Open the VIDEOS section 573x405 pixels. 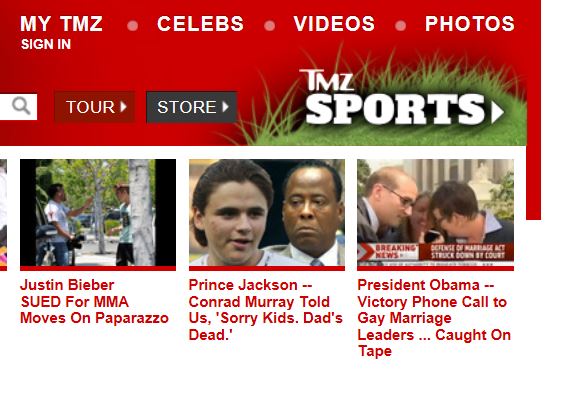pyautogui.click(x=334, y=24)
